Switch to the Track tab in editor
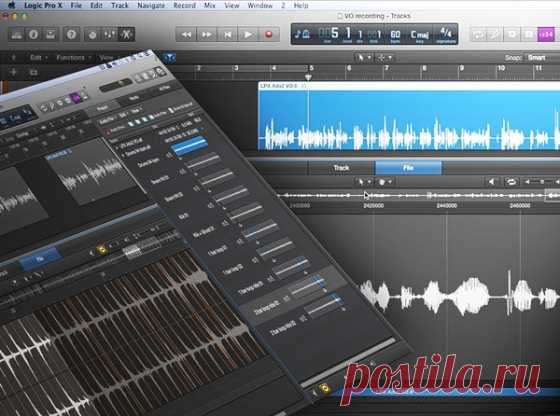This screenshot has width=560, height=416. pos(341,168)
